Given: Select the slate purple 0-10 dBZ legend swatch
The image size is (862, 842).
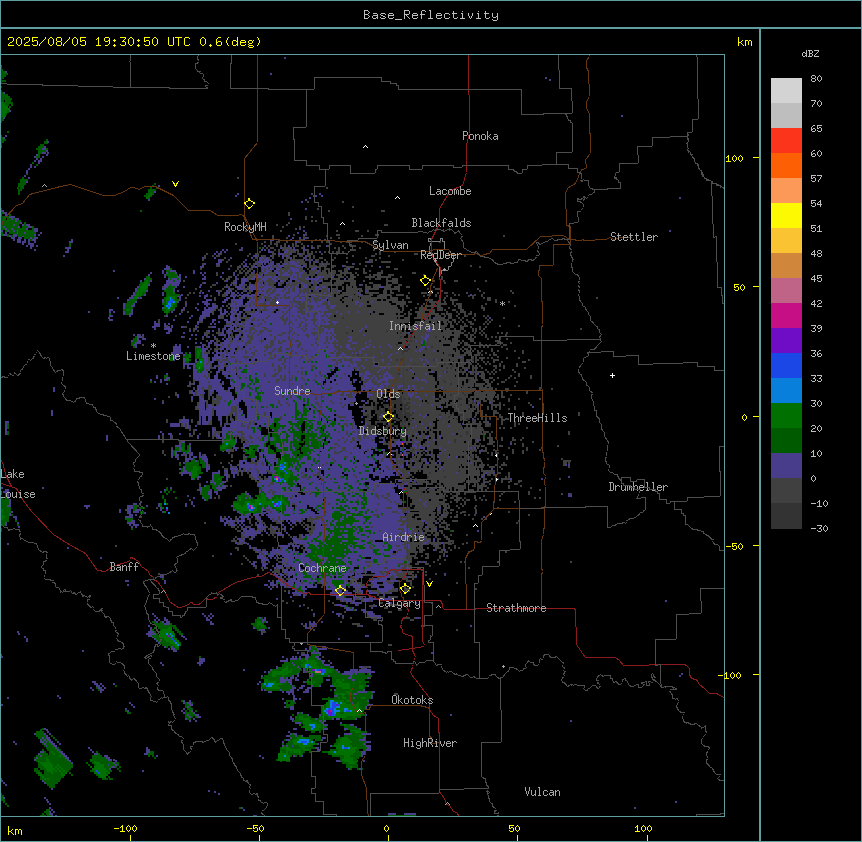Looking at the screenshot, I should coord(786,466).
